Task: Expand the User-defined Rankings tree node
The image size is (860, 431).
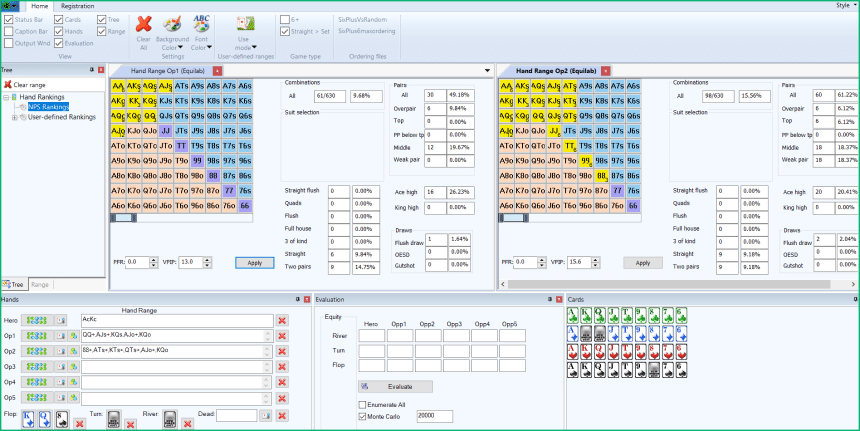Action: [13, 116]
